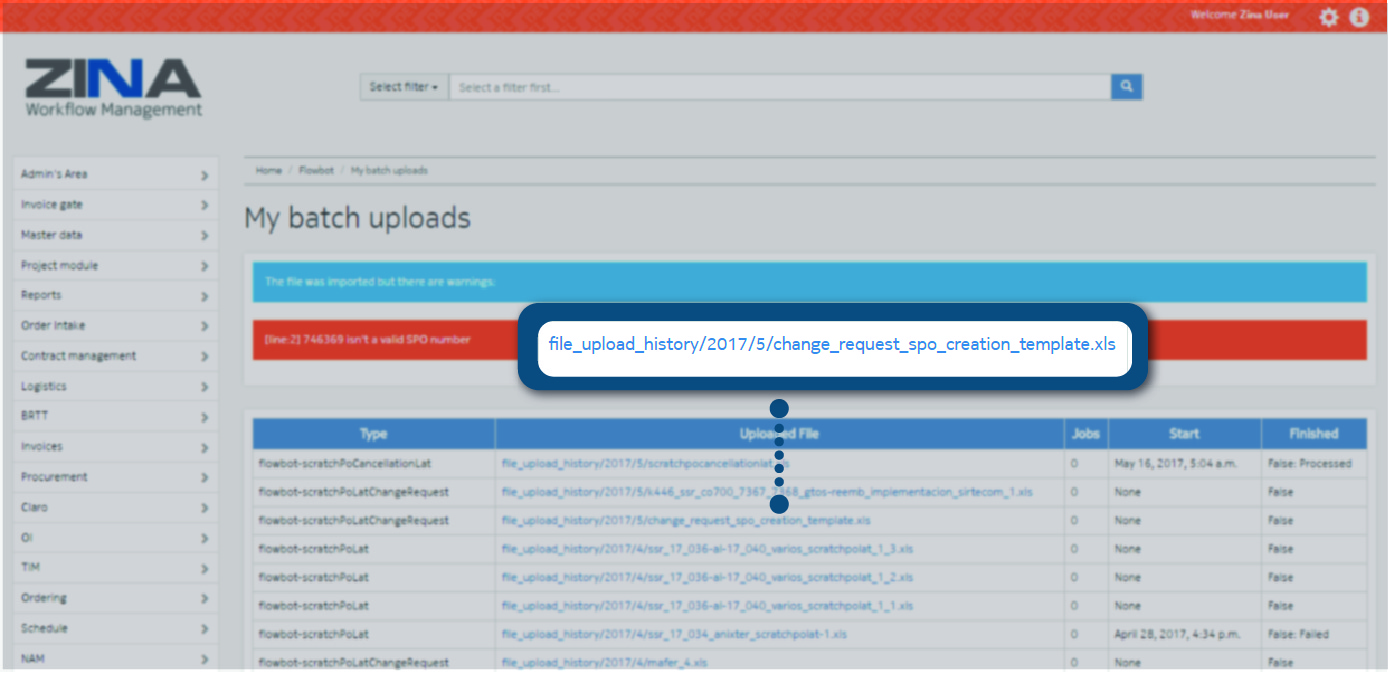
Task: Open the Select filter dropdown
Action: [404, 88]
